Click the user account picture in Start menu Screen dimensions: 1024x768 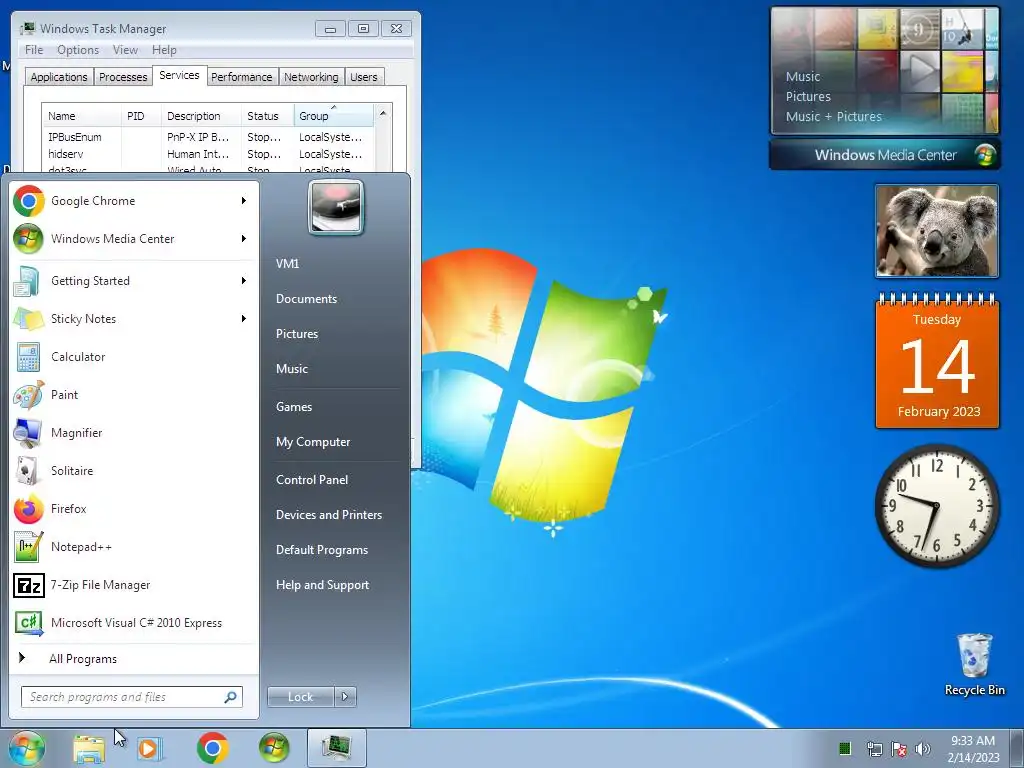point(336,208)
